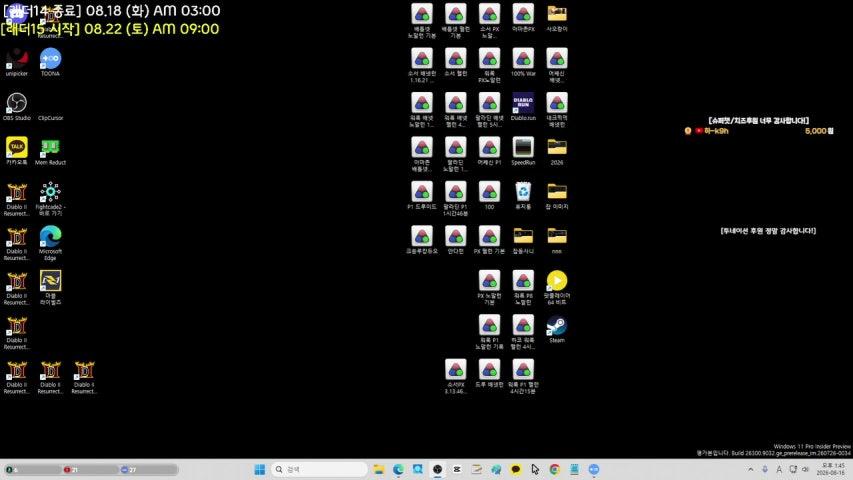
Task: Open the taskbar clock and date
Action: (833, 469)
